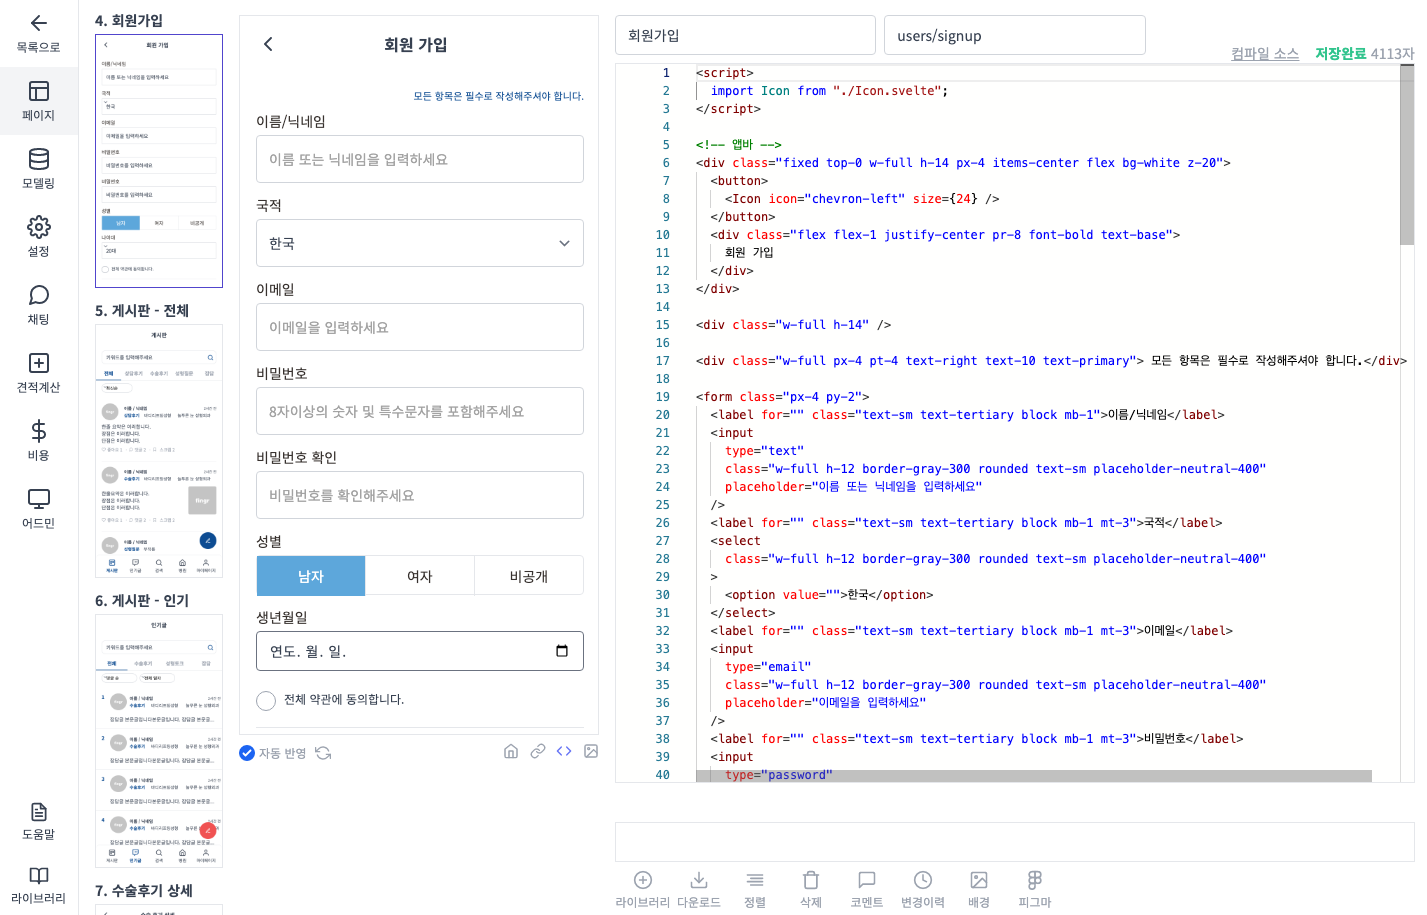Click the 비밀번호 input field
Image resolution: width=1427 pixels, height=915 pixels.
tap(420, 411)
